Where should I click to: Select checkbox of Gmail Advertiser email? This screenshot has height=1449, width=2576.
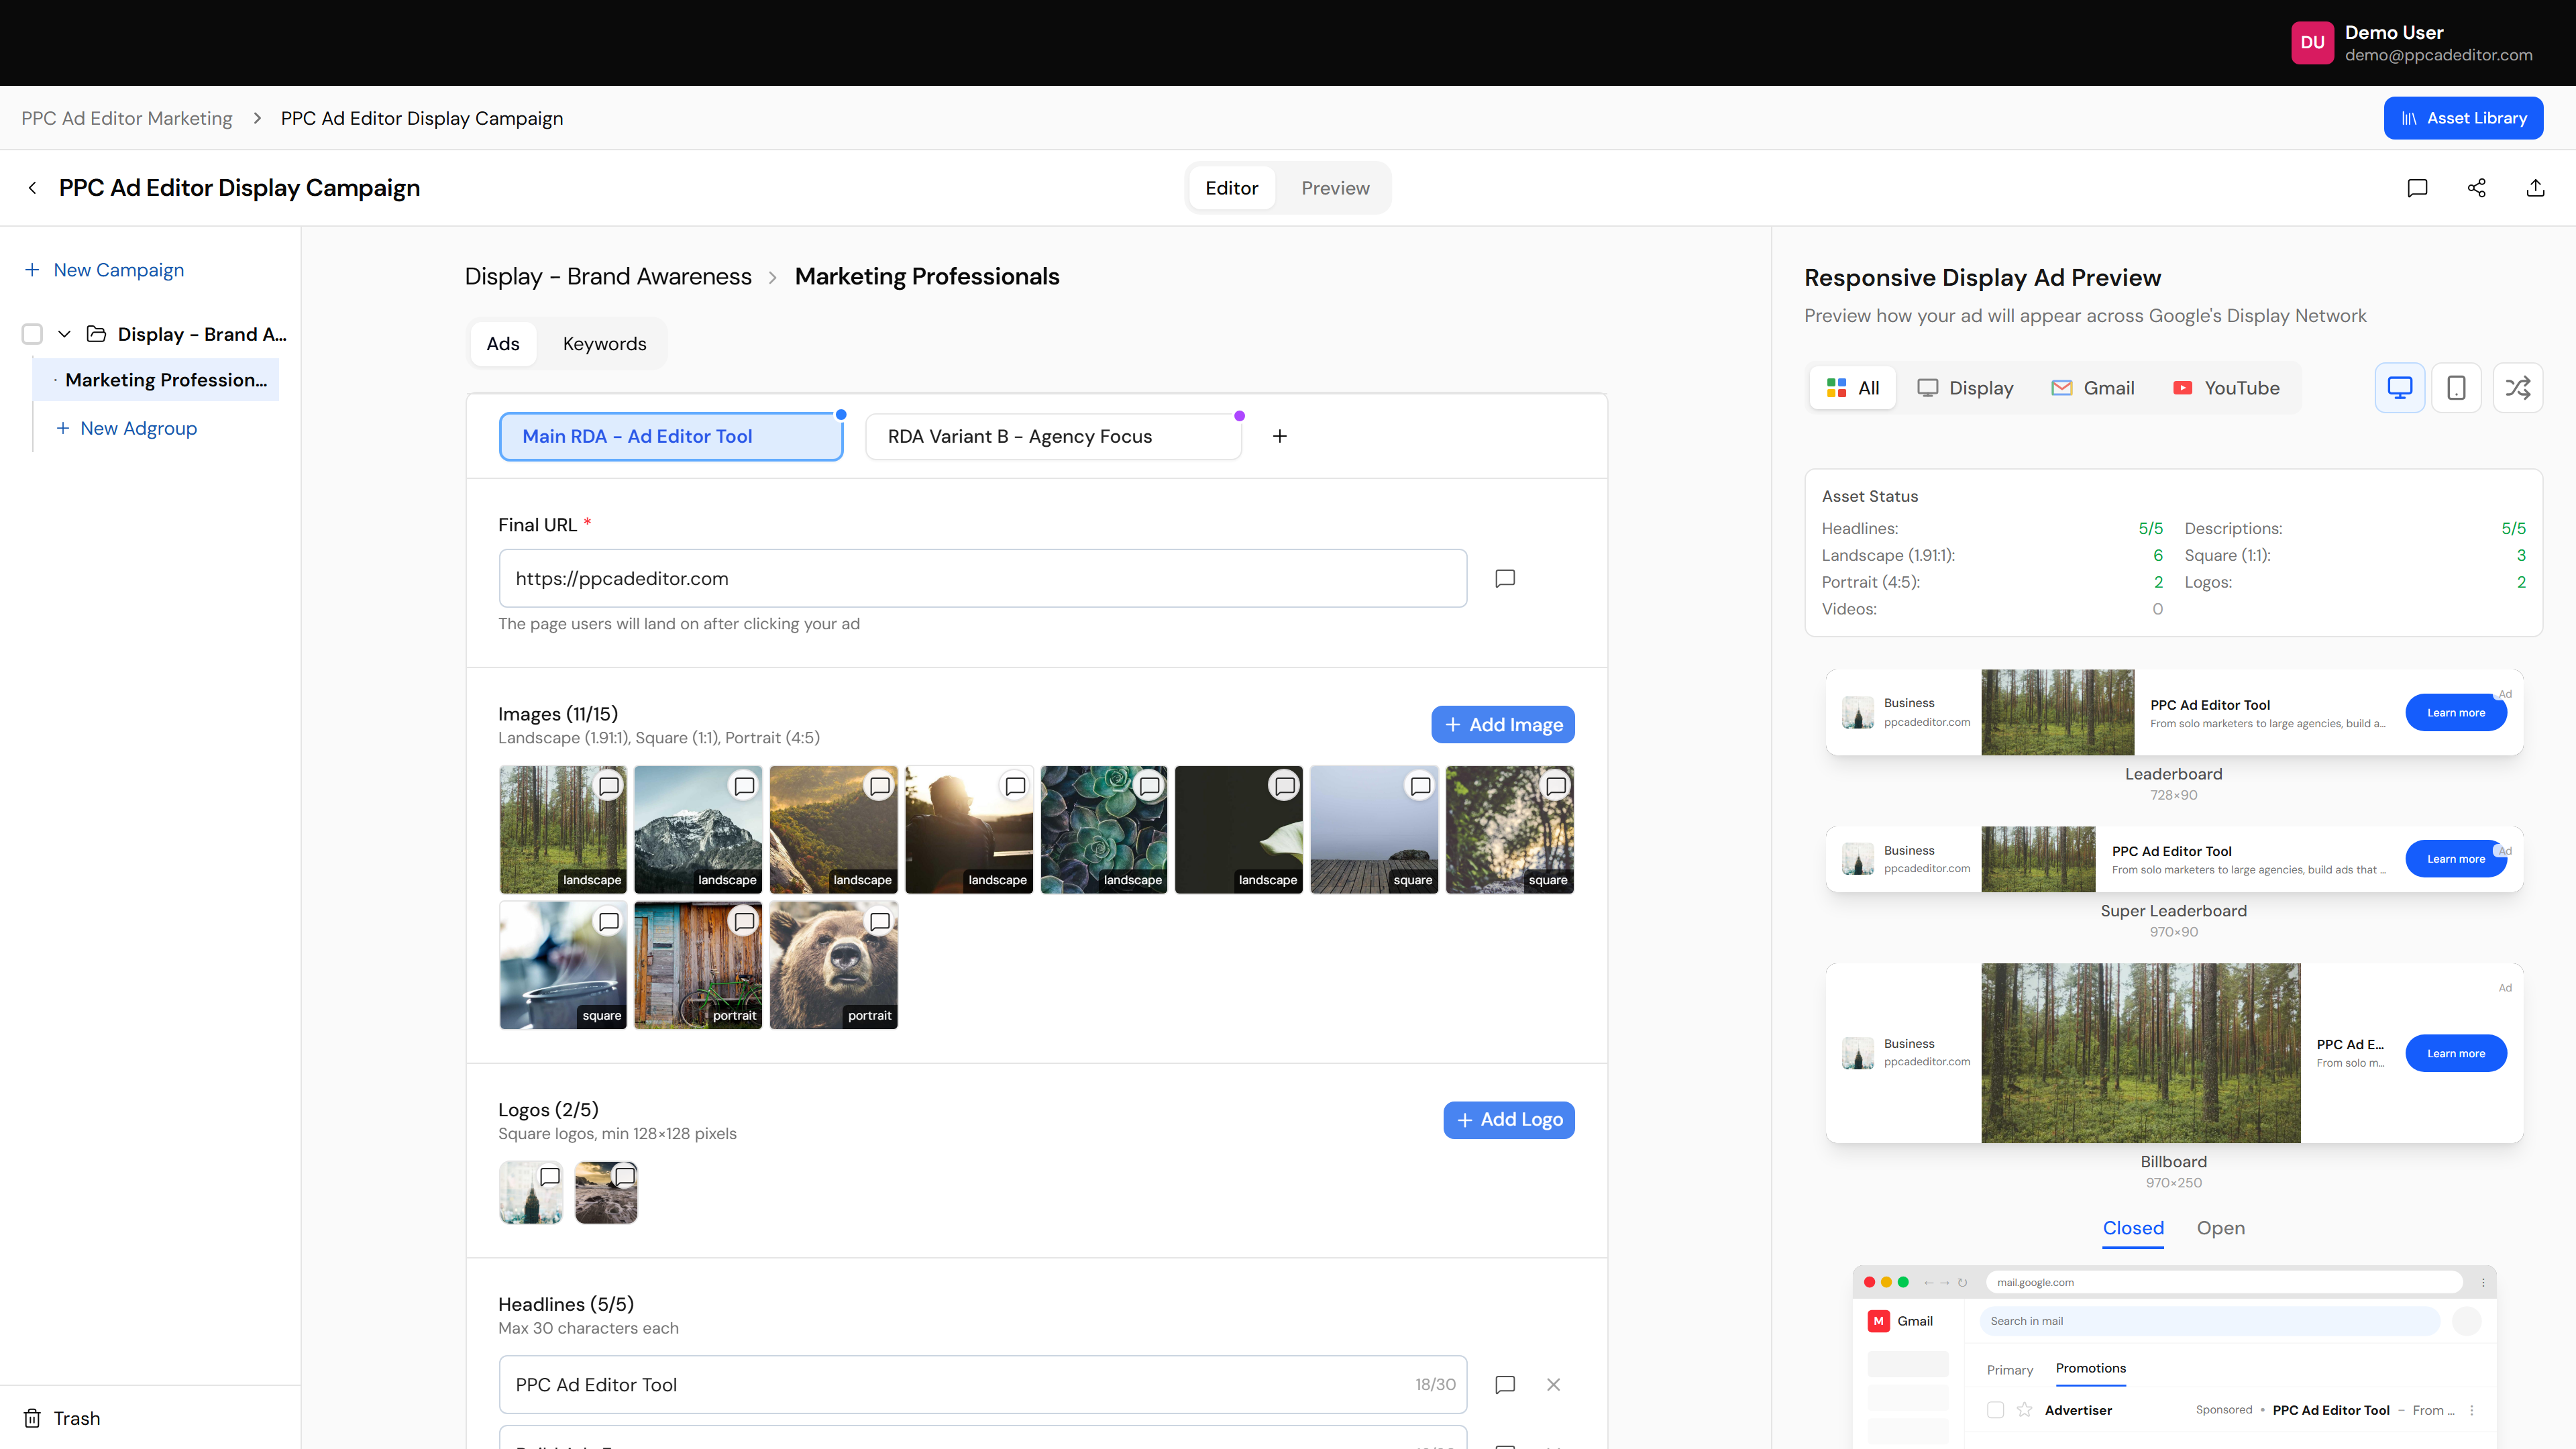click(1995, 1410)
